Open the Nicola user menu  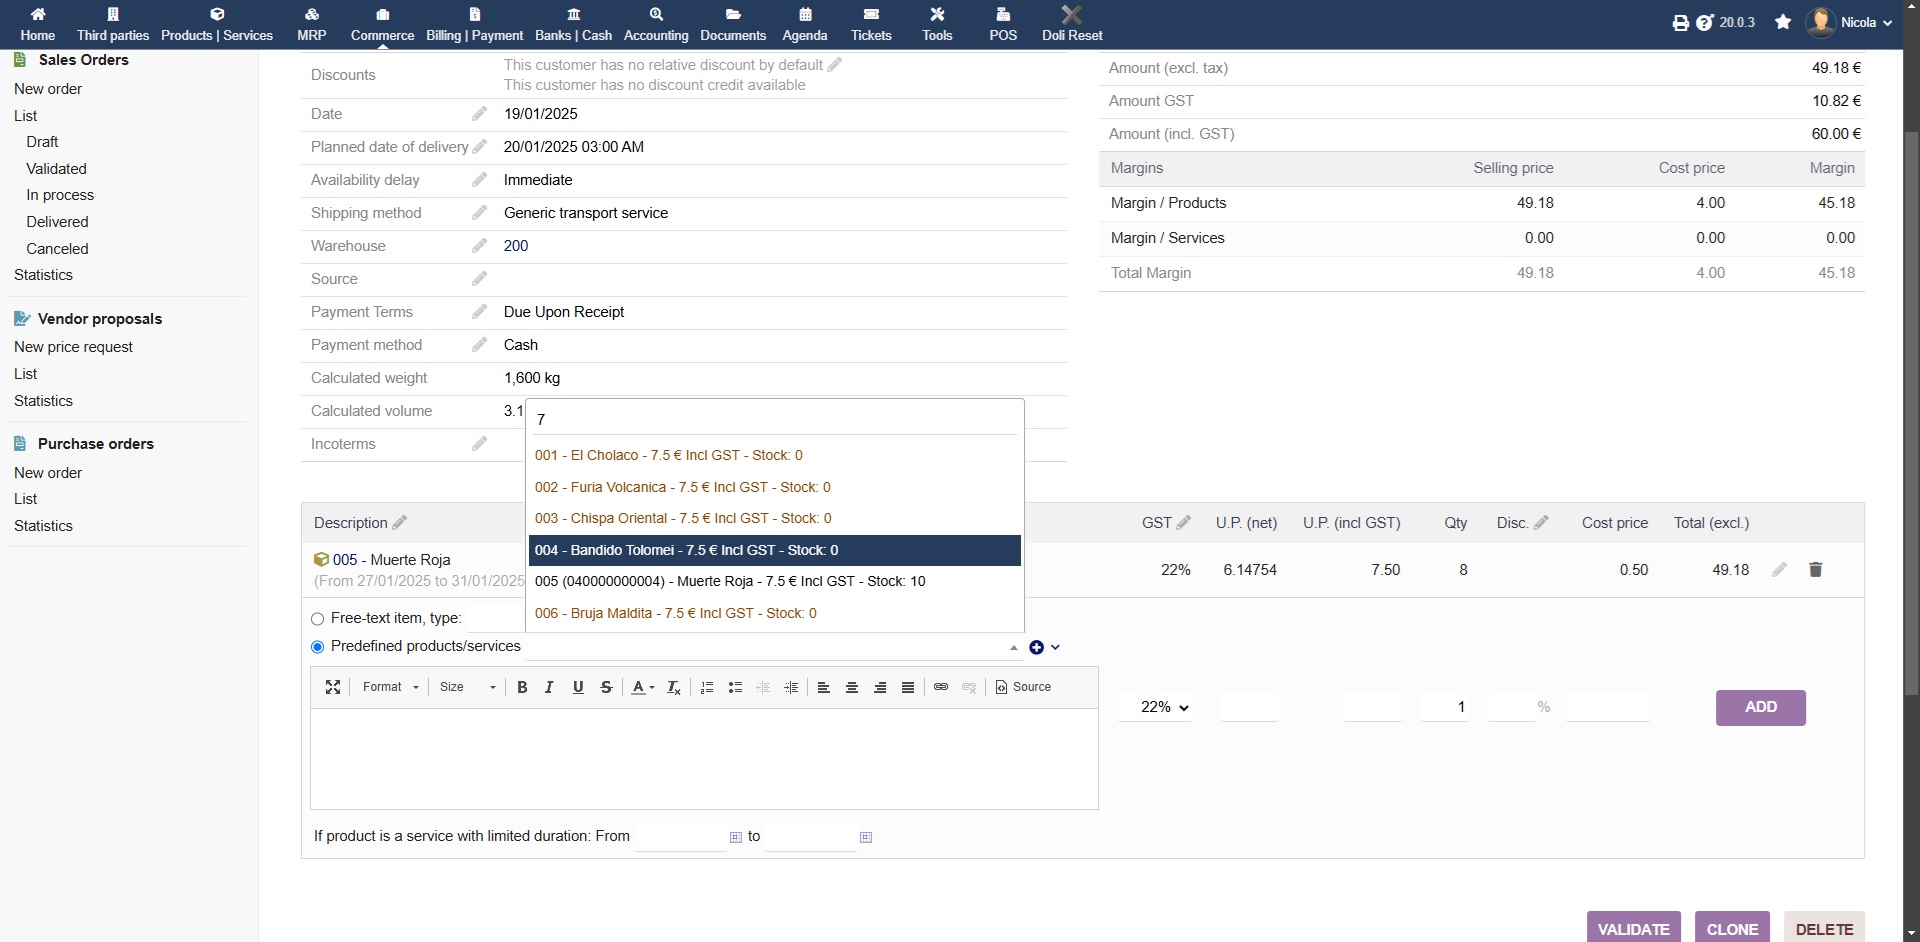(1849, 22)
